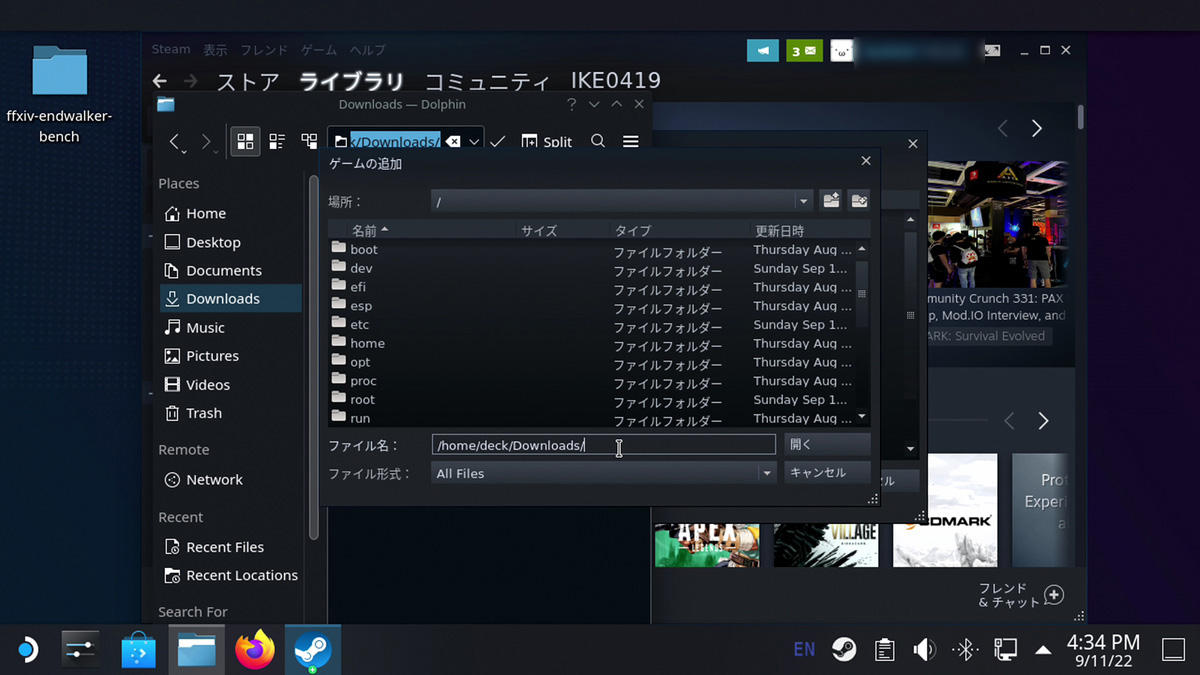Screen dimensions: 1200x675
Task: Click the file name input field
Action: tap(604, 445)
